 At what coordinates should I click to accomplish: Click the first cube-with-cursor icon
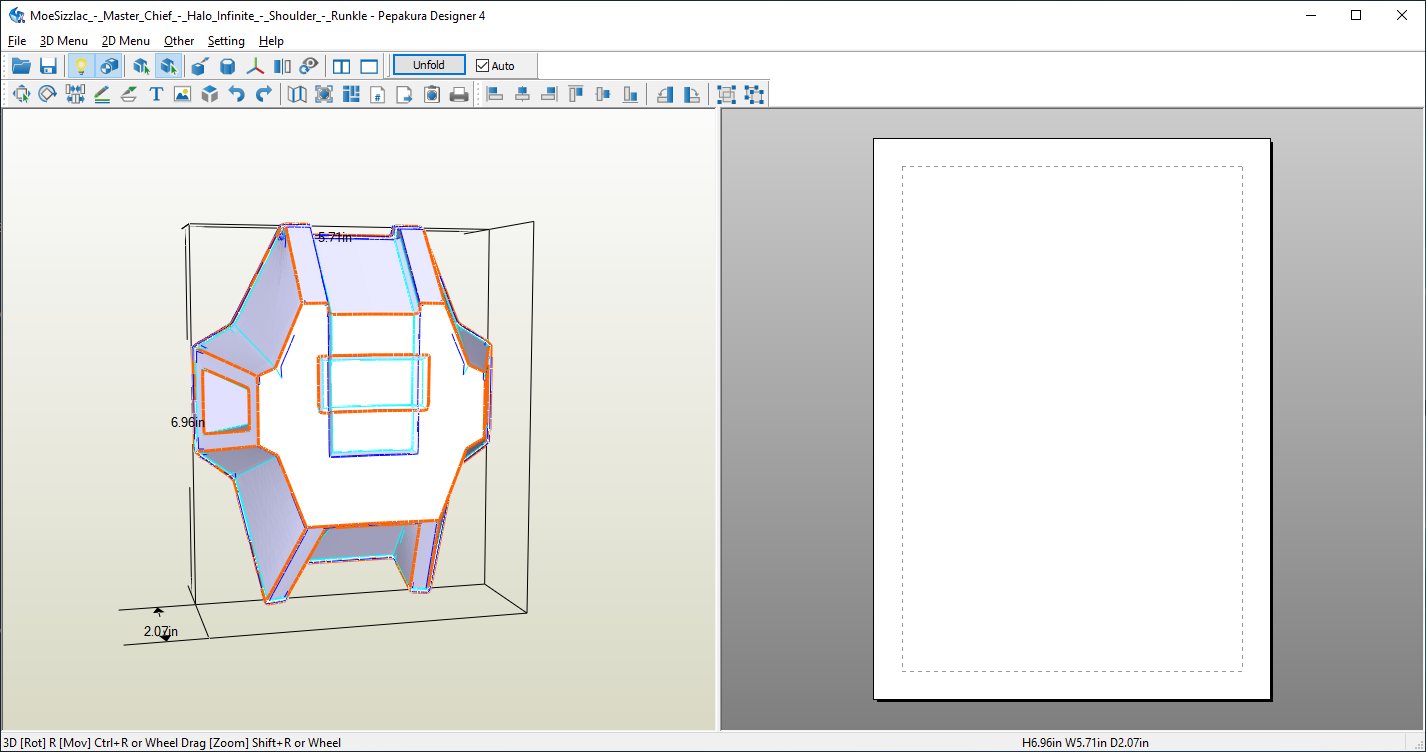(x=142, y=66)
